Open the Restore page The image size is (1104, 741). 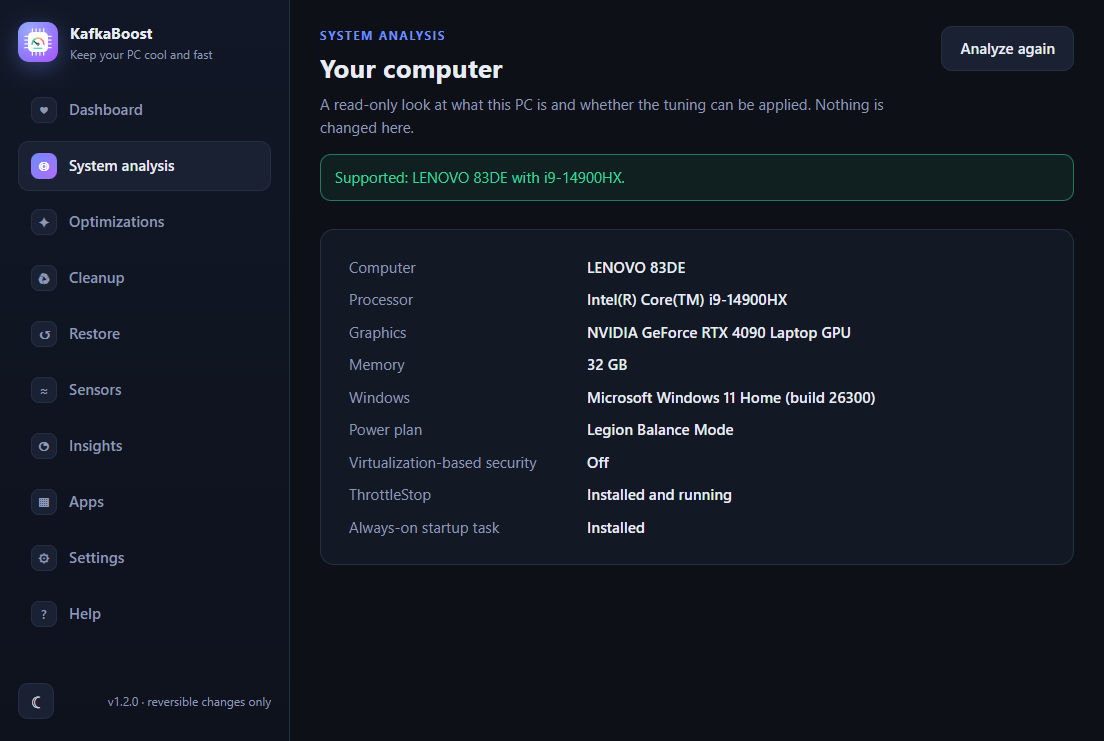[144, 334]
